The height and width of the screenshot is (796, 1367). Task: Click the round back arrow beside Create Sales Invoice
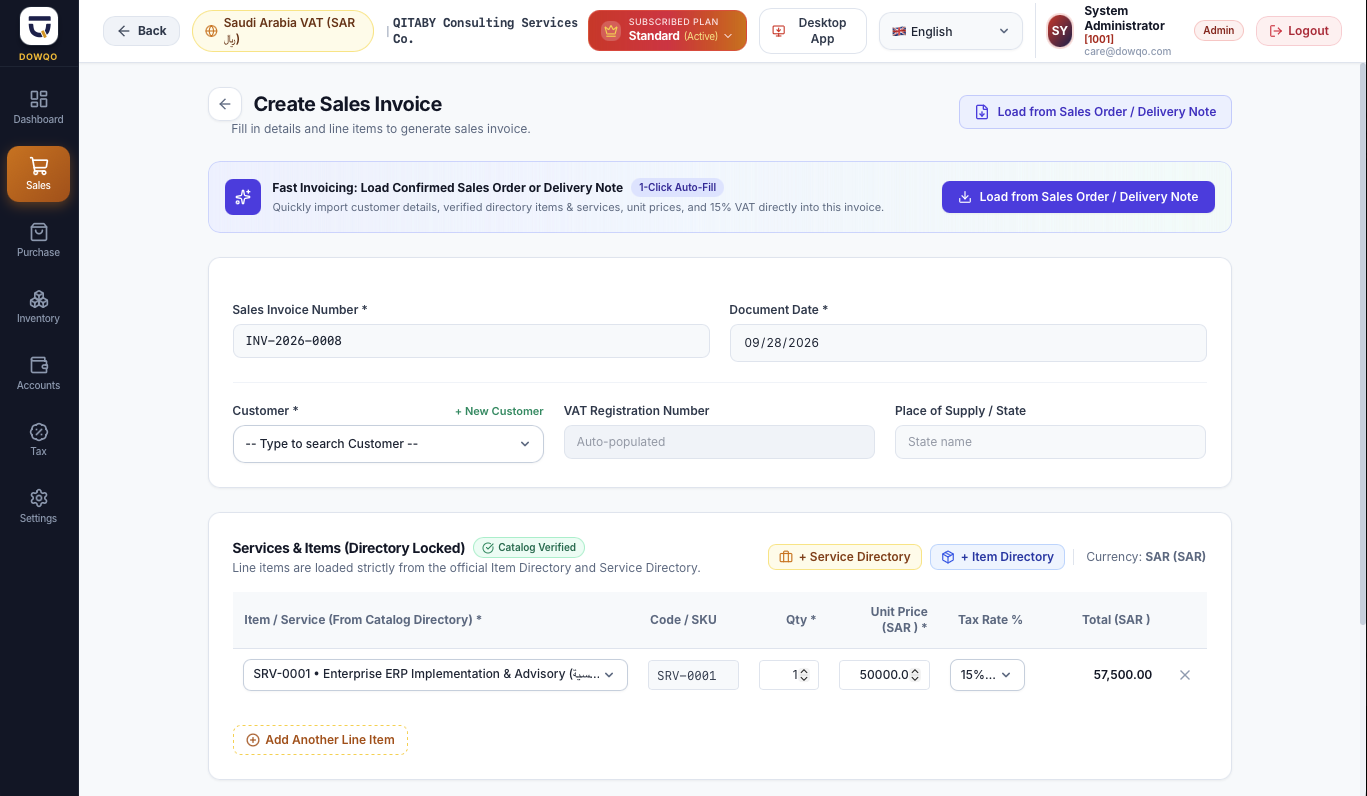point(225,104)
